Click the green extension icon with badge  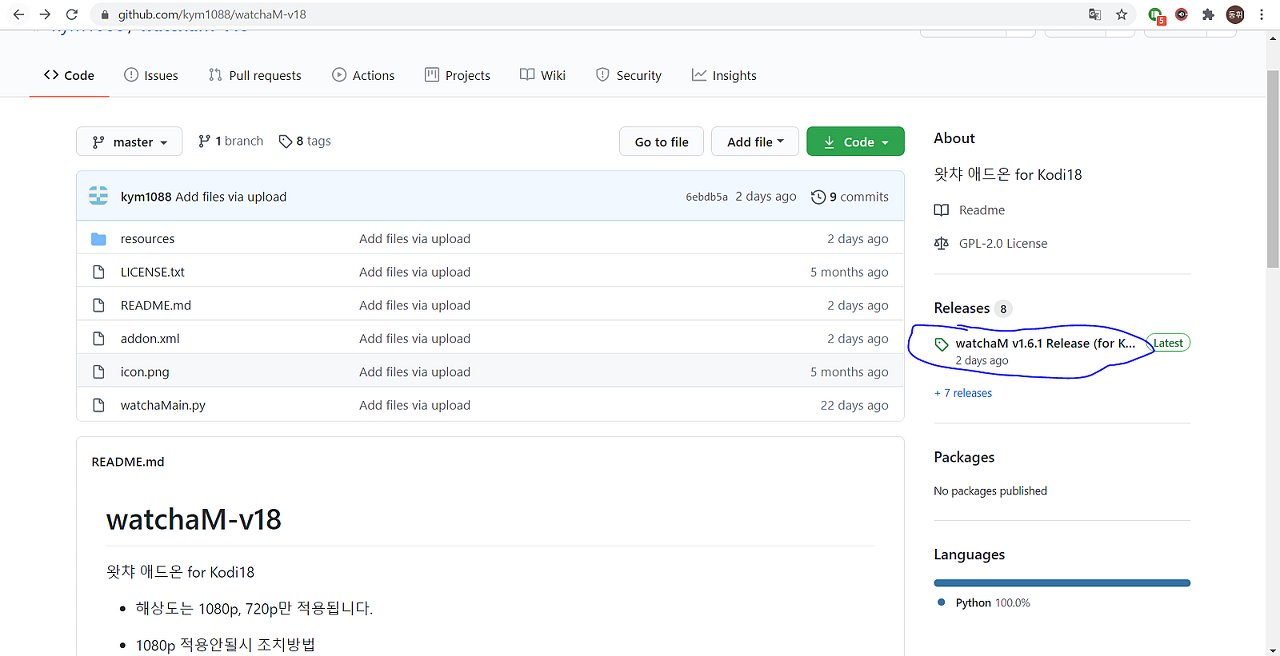pyautogui.click(x=1156, y=15)
